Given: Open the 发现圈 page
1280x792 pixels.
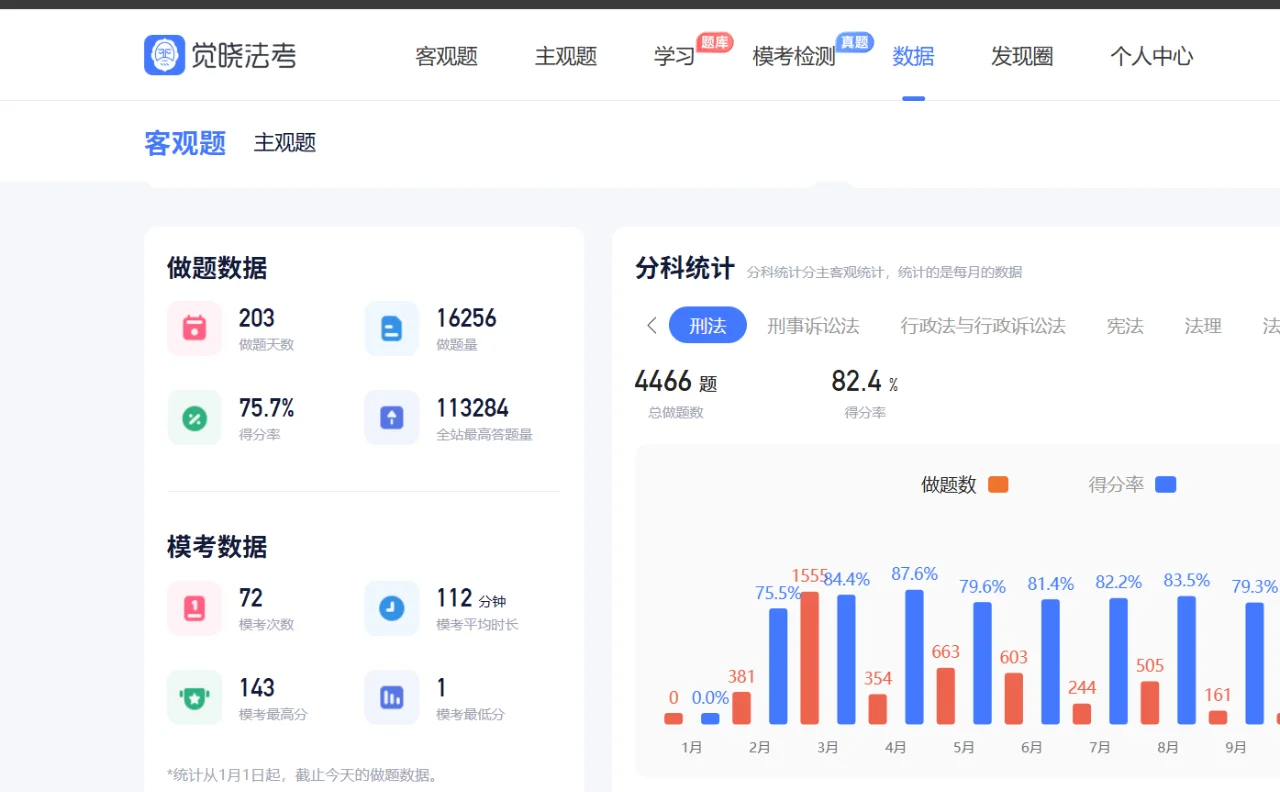Looking at the screenshot, I should [1022, 57].
